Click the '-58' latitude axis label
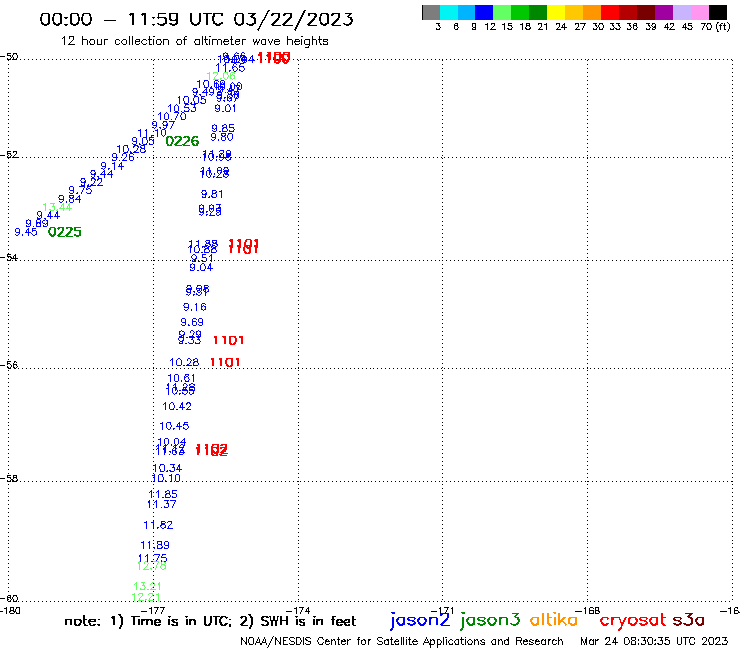The width and height of the screenshot is (740, 650). 9,478
